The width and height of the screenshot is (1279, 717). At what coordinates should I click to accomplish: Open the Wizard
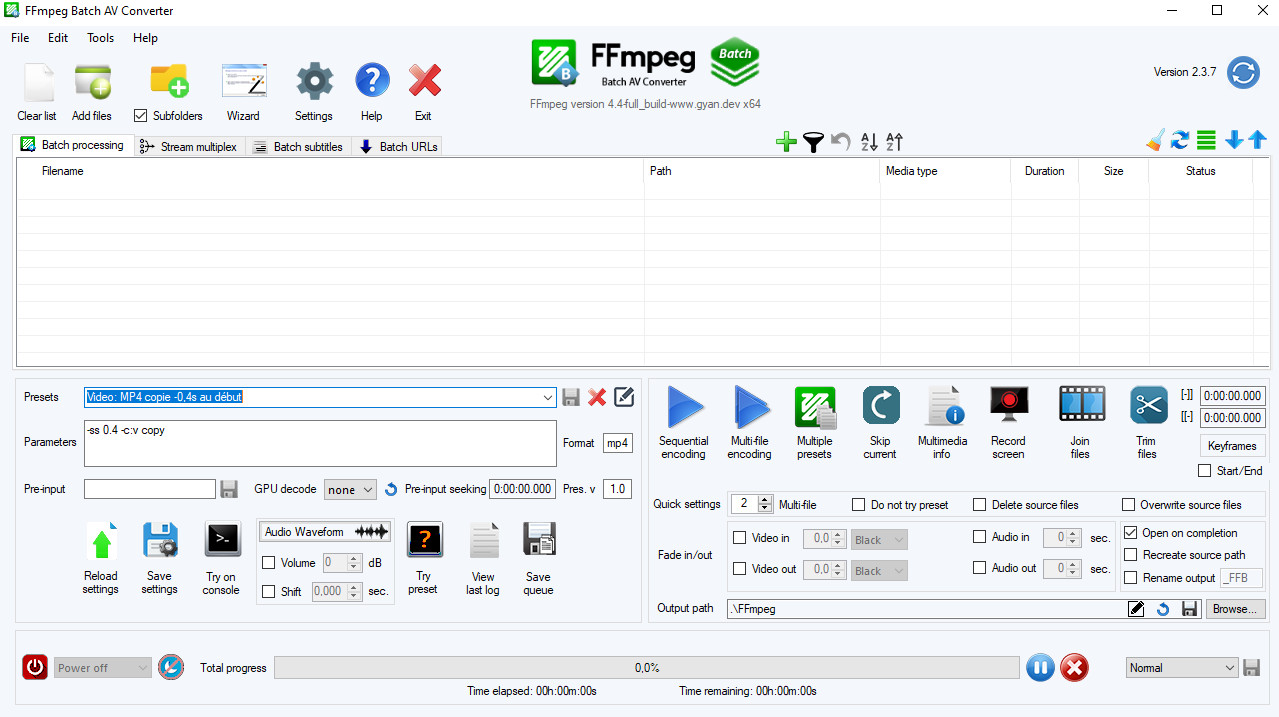[x=243, y=82]
